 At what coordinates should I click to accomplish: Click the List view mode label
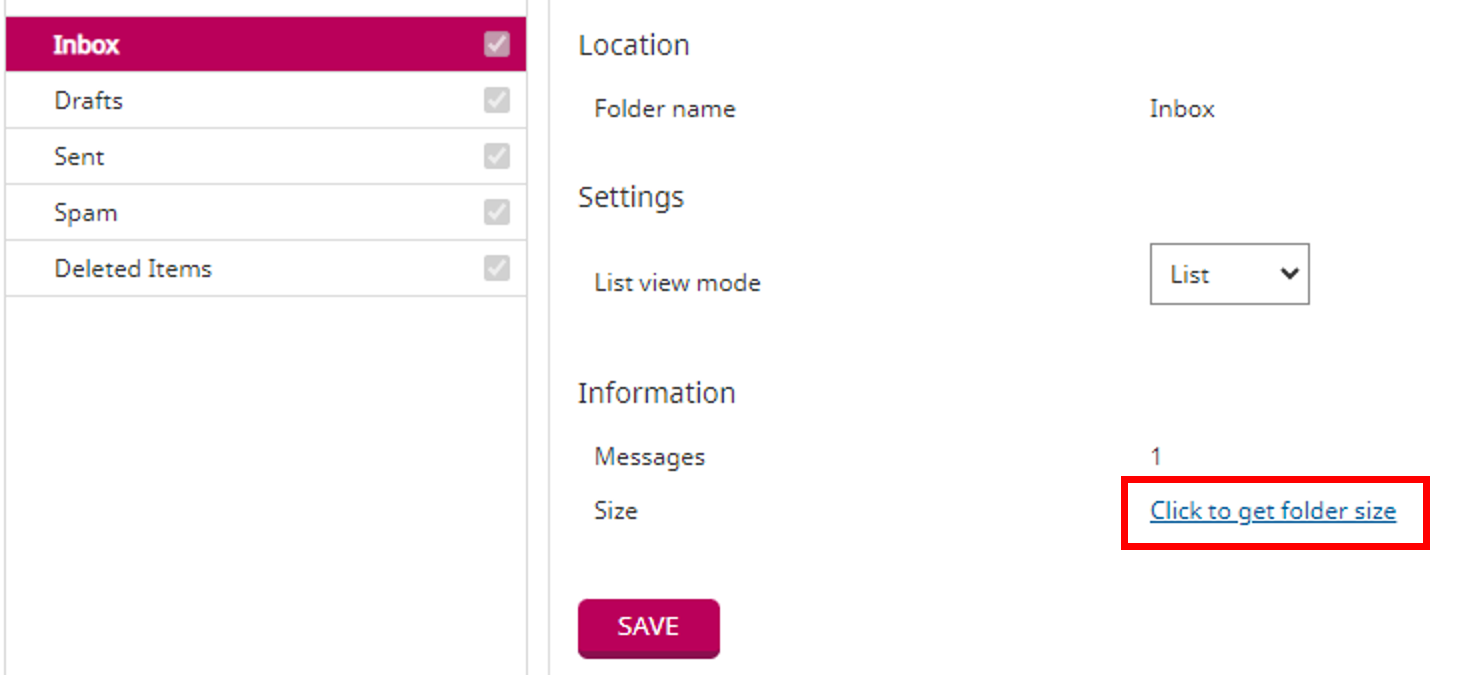(x=677, y=282)
